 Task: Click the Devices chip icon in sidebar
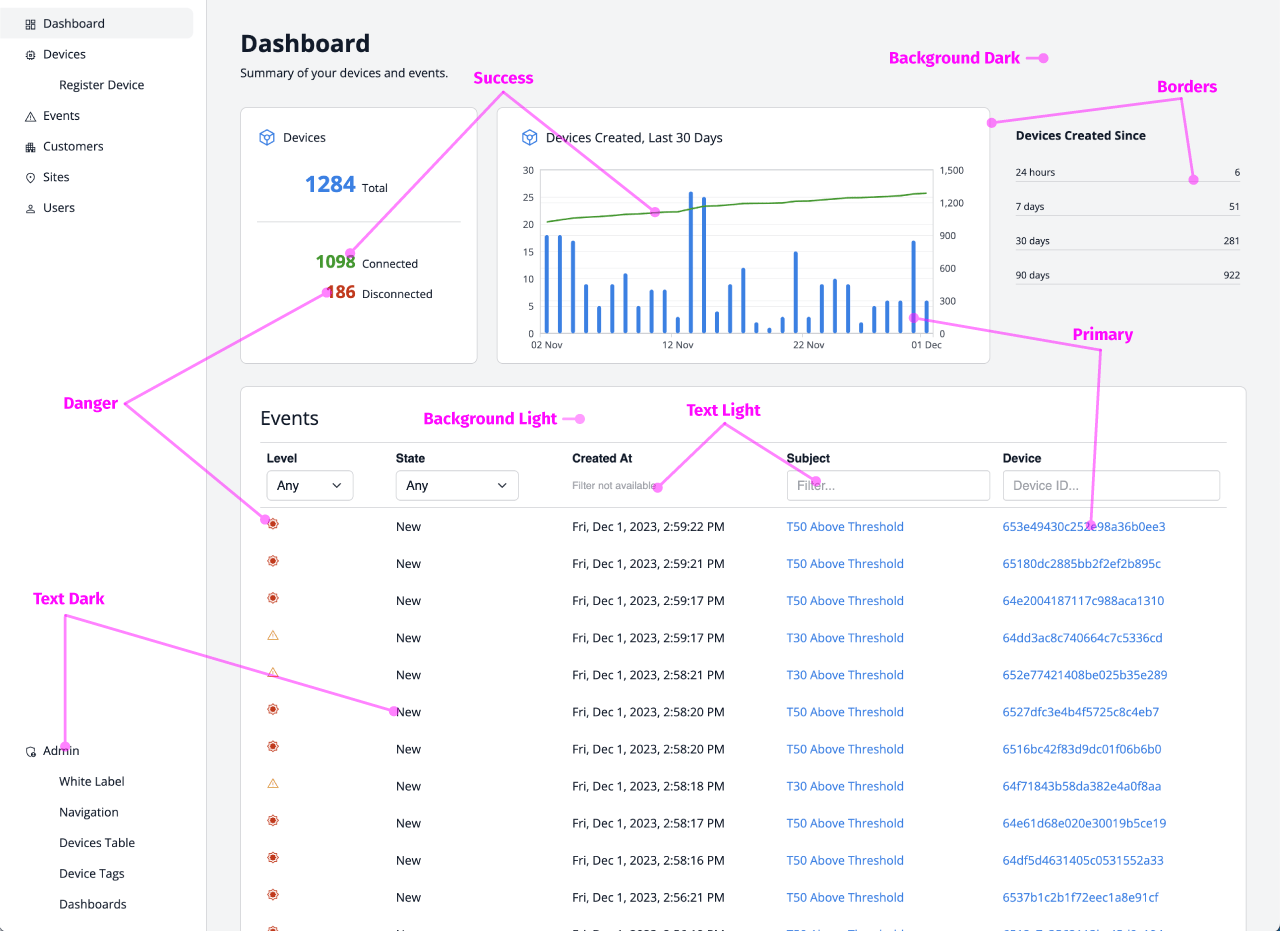coord(30,55)
